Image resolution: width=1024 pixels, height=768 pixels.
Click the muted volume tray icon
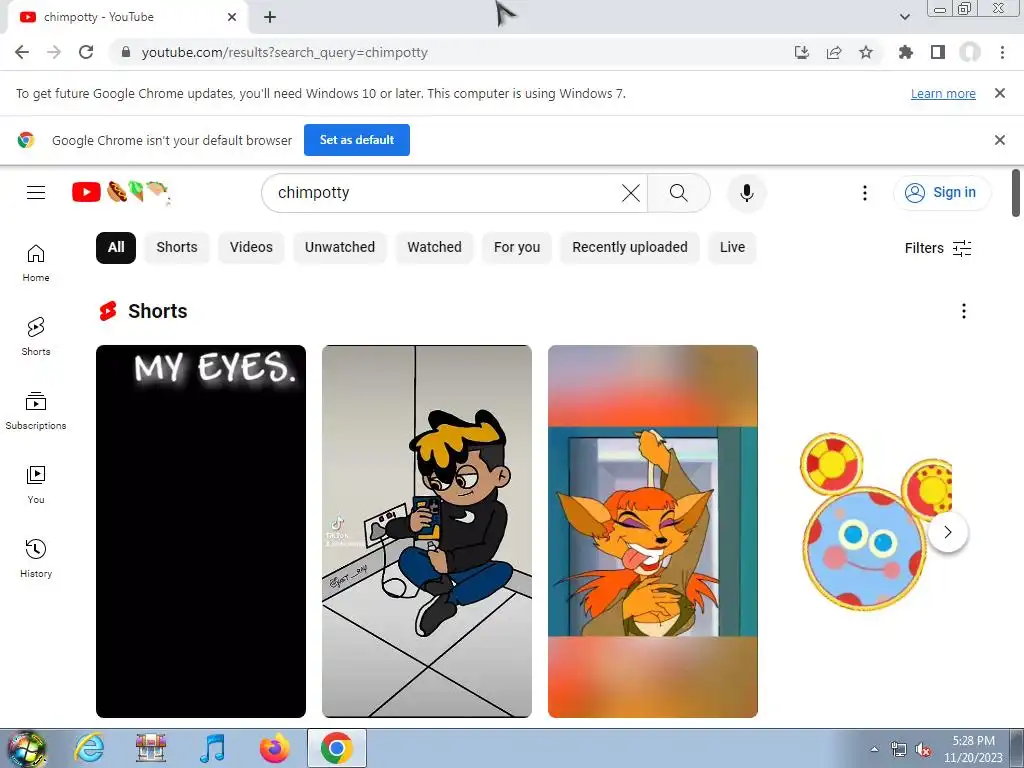point(923,750)
